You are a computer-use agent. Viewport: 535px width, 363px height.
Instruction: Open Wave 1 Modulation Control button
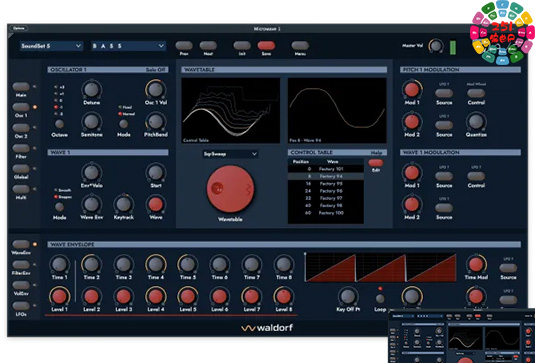click(x=476, y=176)
